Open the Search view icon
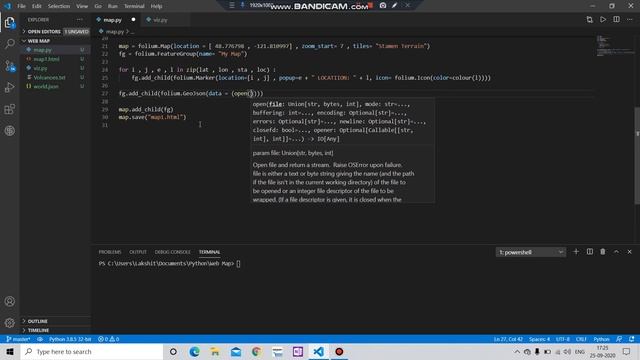The height and width of the screenshot is (360, 640). (10, 44)
